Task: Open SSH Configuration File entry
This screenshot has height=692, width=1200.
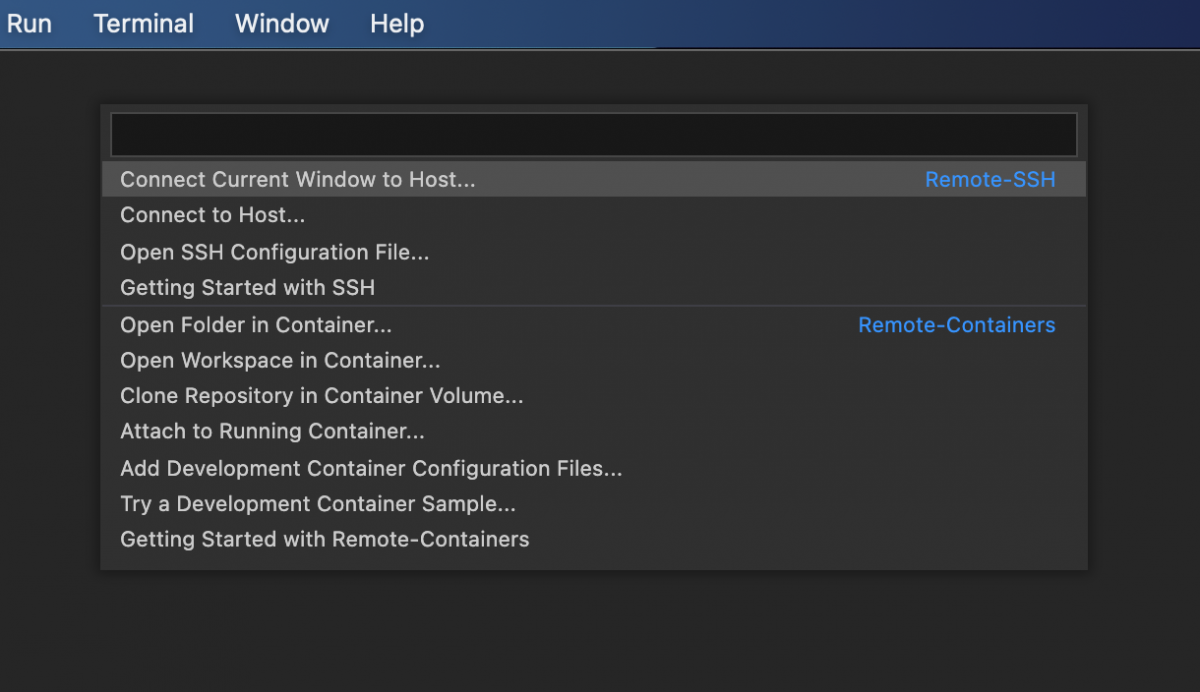Action: pyautogui.click(x=274, y=252)
